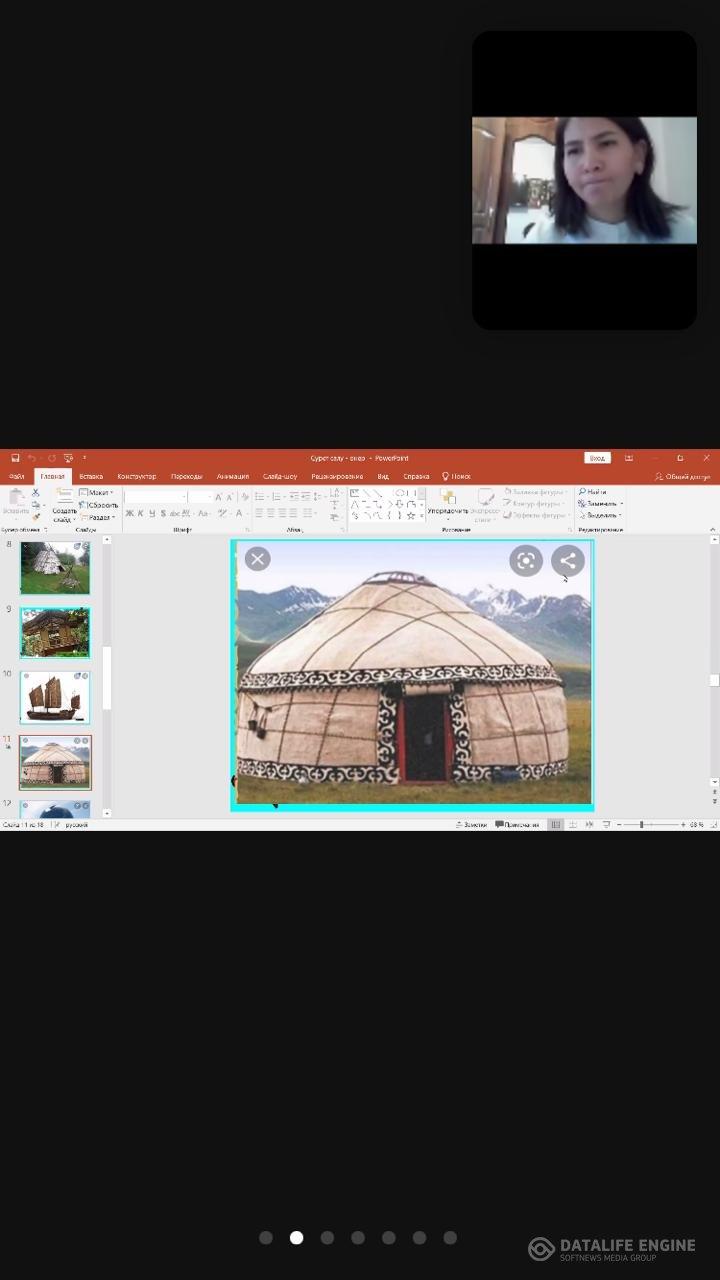Click the Sign in (Вход) button
This screenshot has height=1280, width=720.
click(x=597, y=458)
